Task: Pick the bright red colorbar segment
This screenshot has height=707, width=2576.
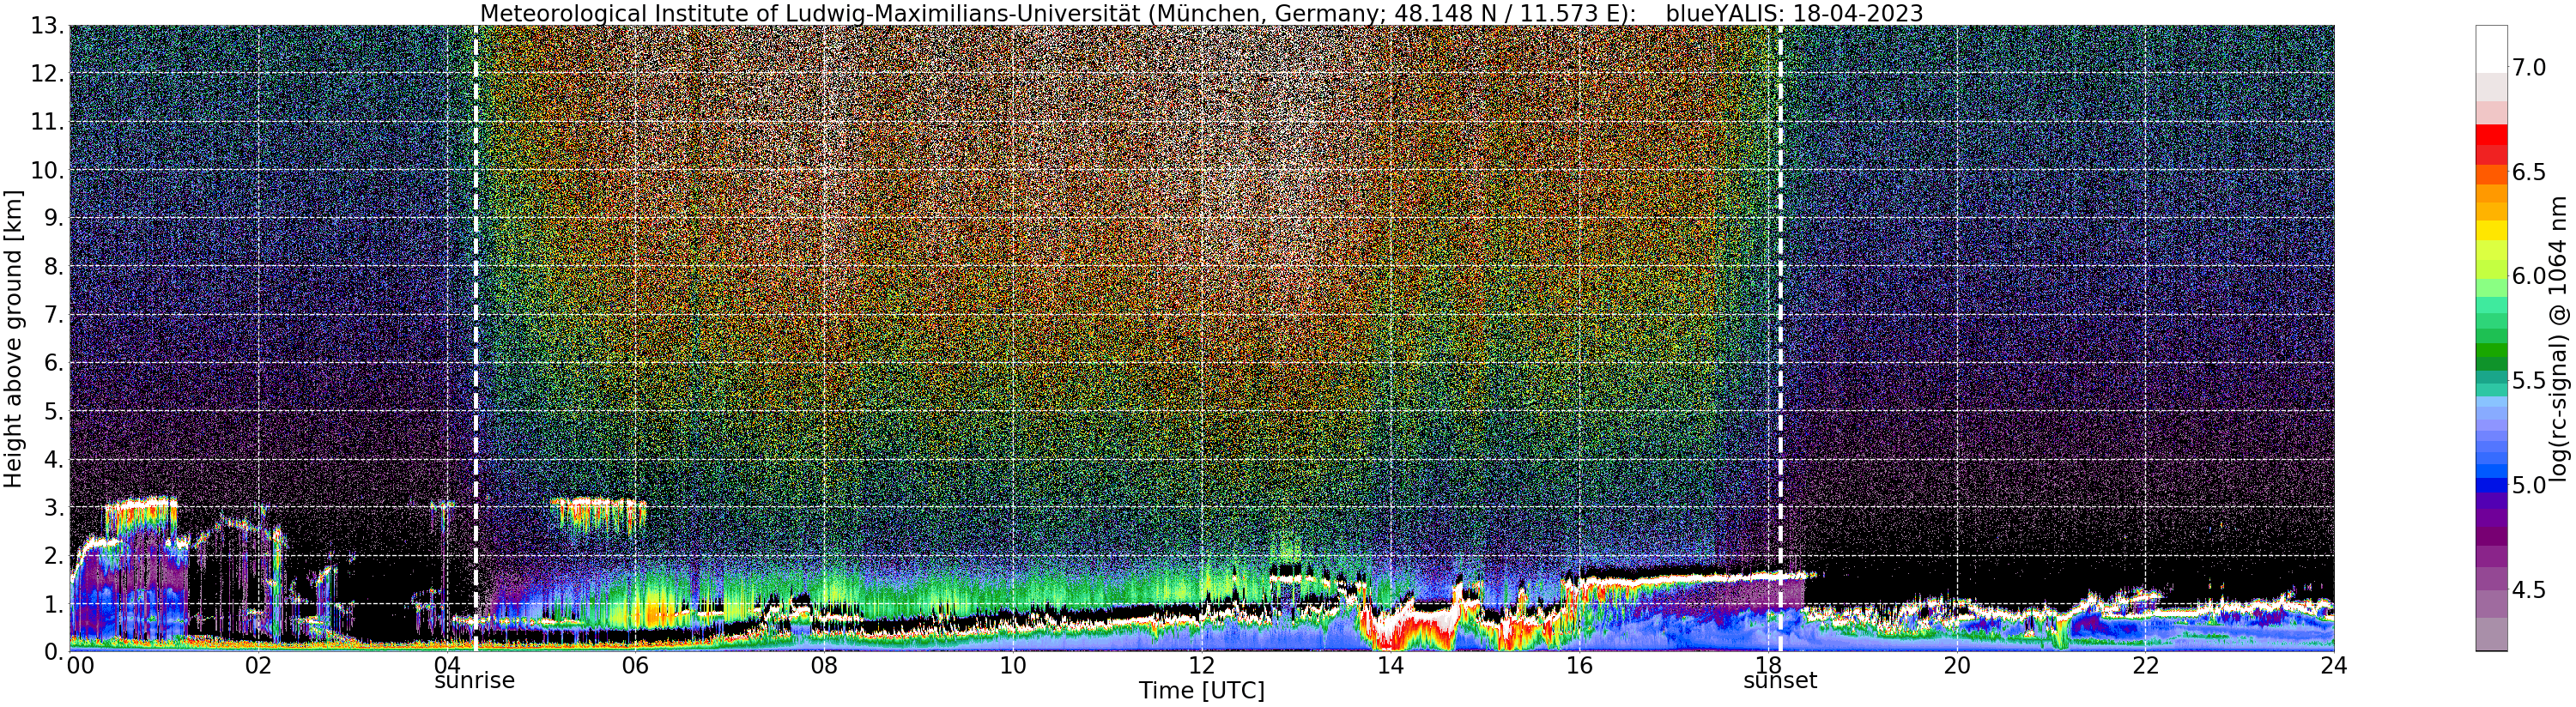Action: coord(2491,135)
